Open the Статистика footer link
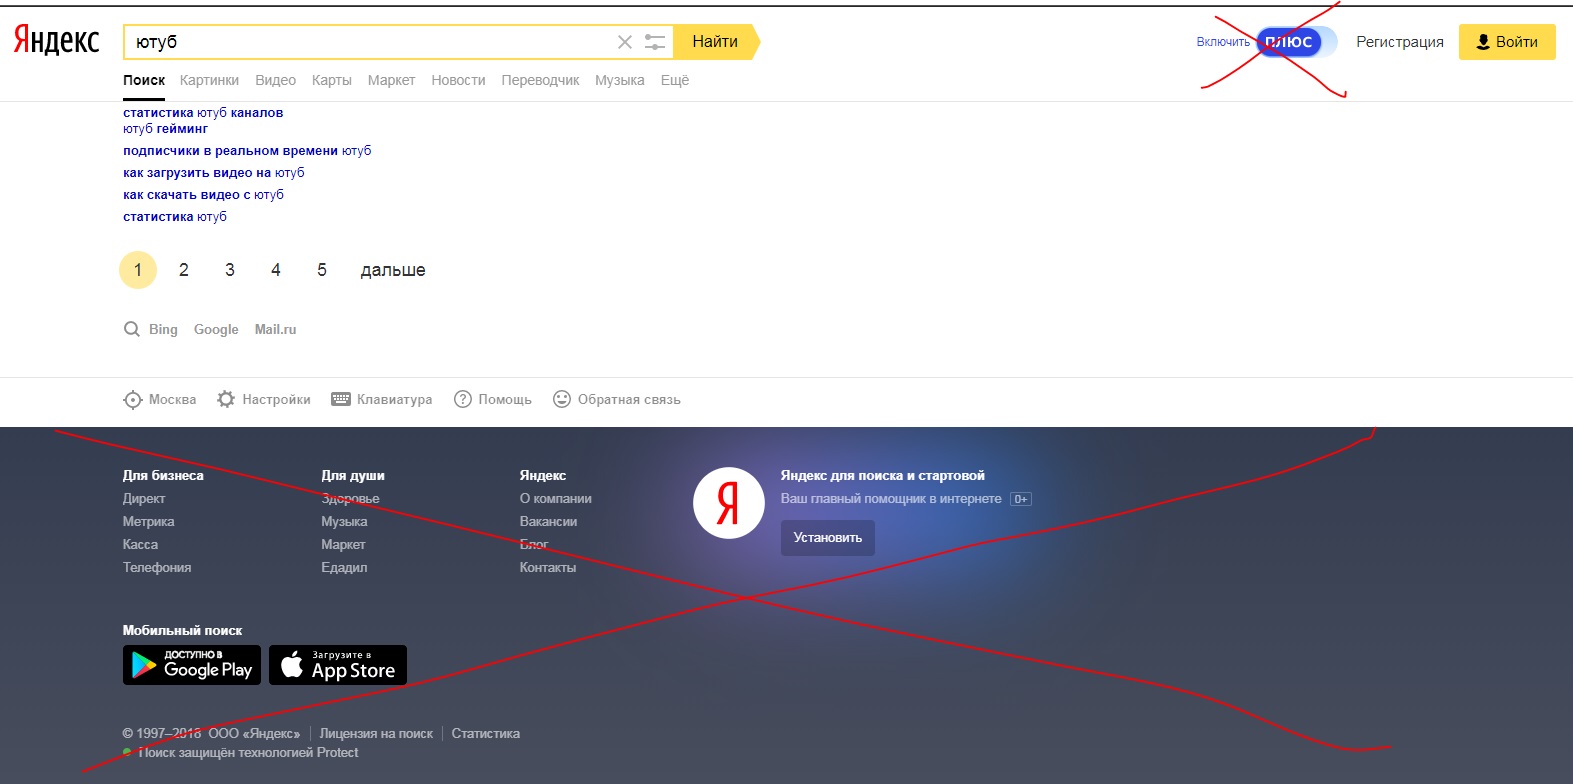Image resolution: width=1573 pixels, height=784 pixels. pos(485,733)
